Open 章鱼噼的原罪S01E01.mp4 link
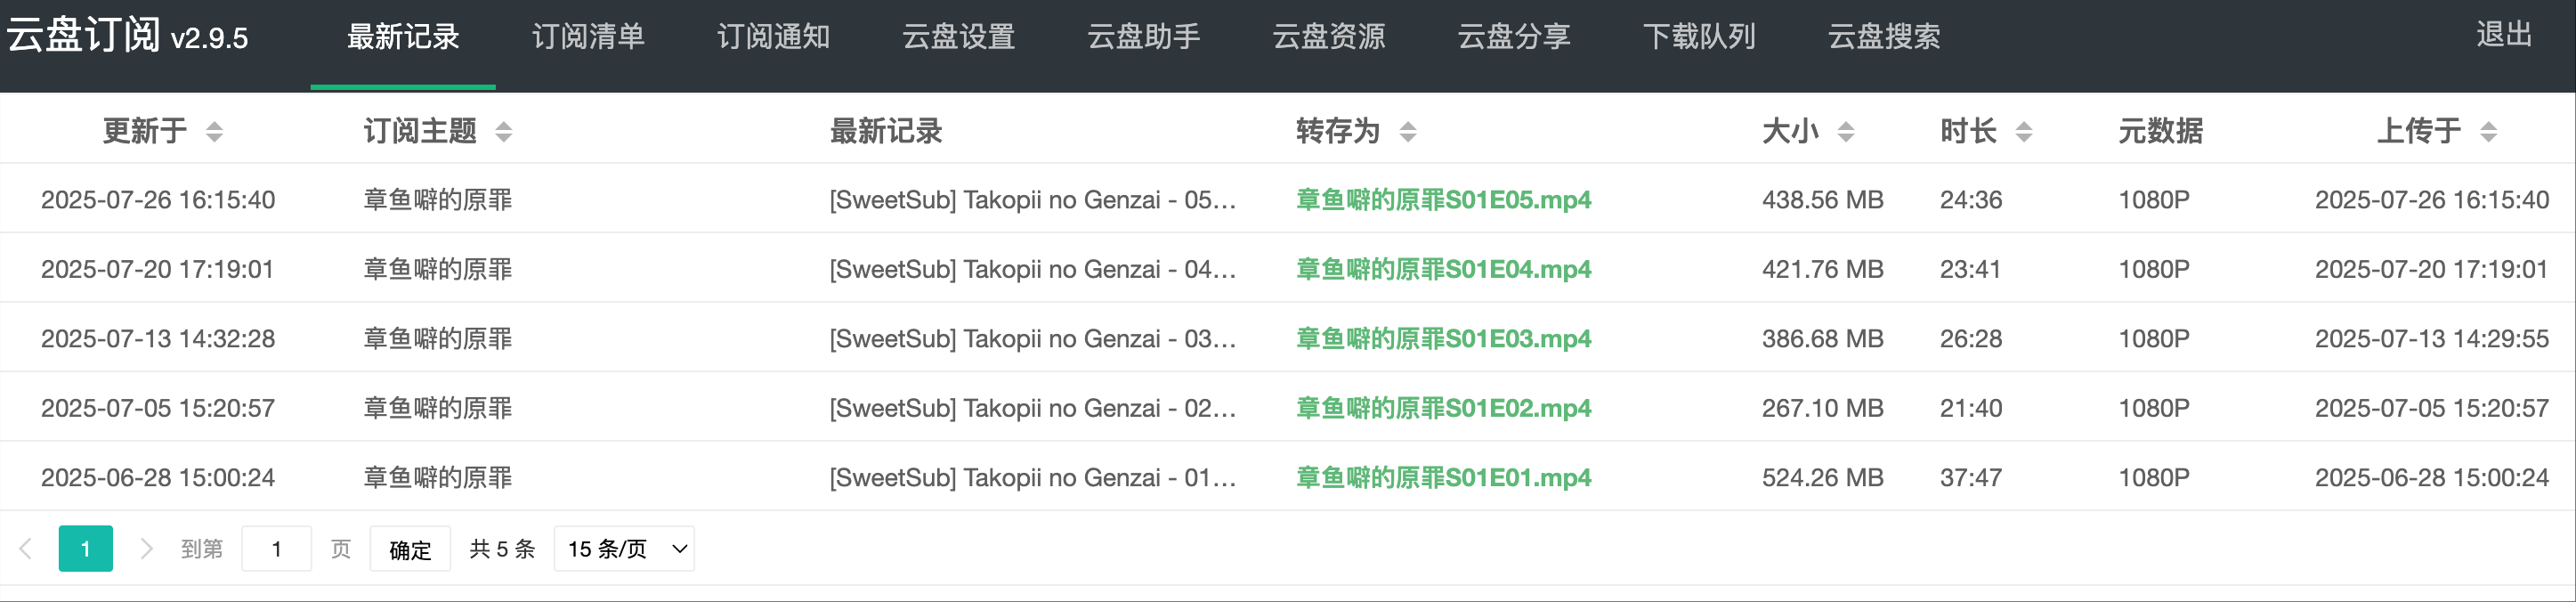 pyautogui.click(x=1443, y=477)
